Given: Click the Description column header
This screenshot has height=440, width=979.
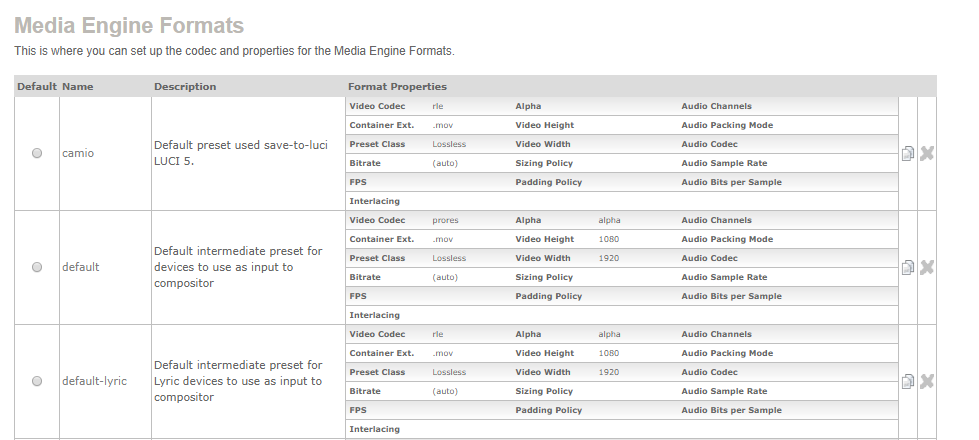Looking at the screenshot, I should click(185, 87).
